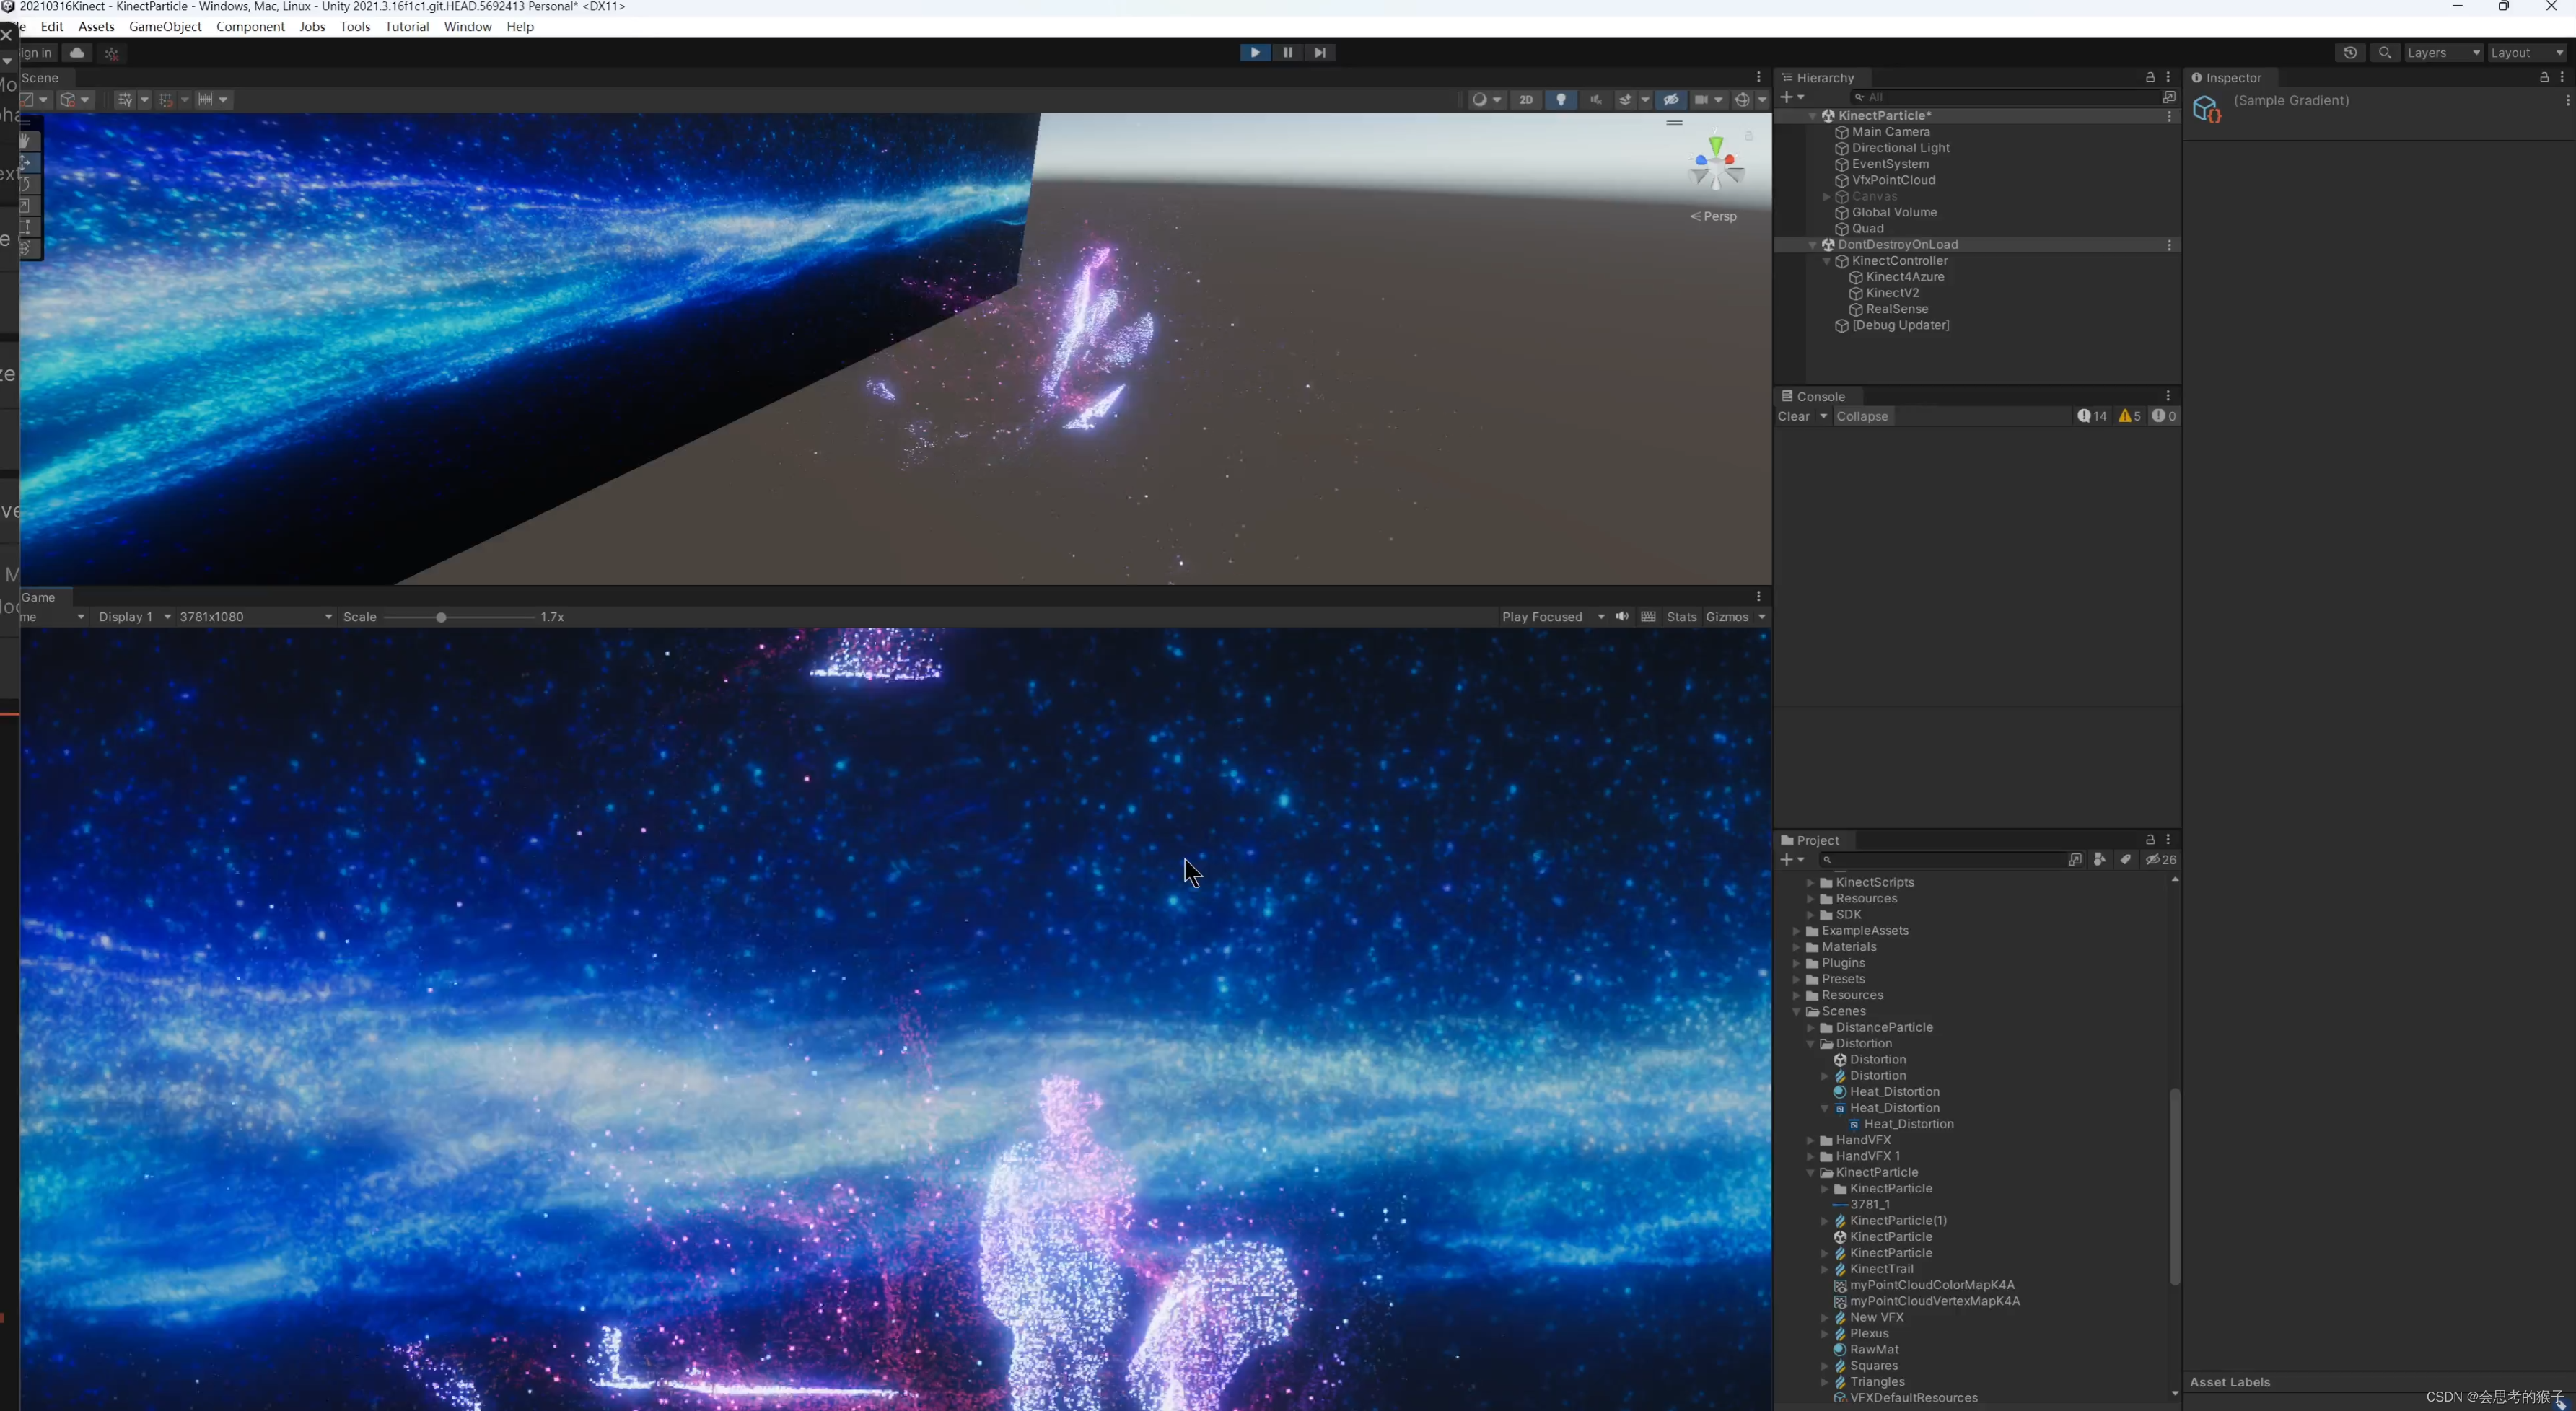Click the Gizmos button in Game view
The image size is (2576, 1411).
click(x=1727, y=617)
